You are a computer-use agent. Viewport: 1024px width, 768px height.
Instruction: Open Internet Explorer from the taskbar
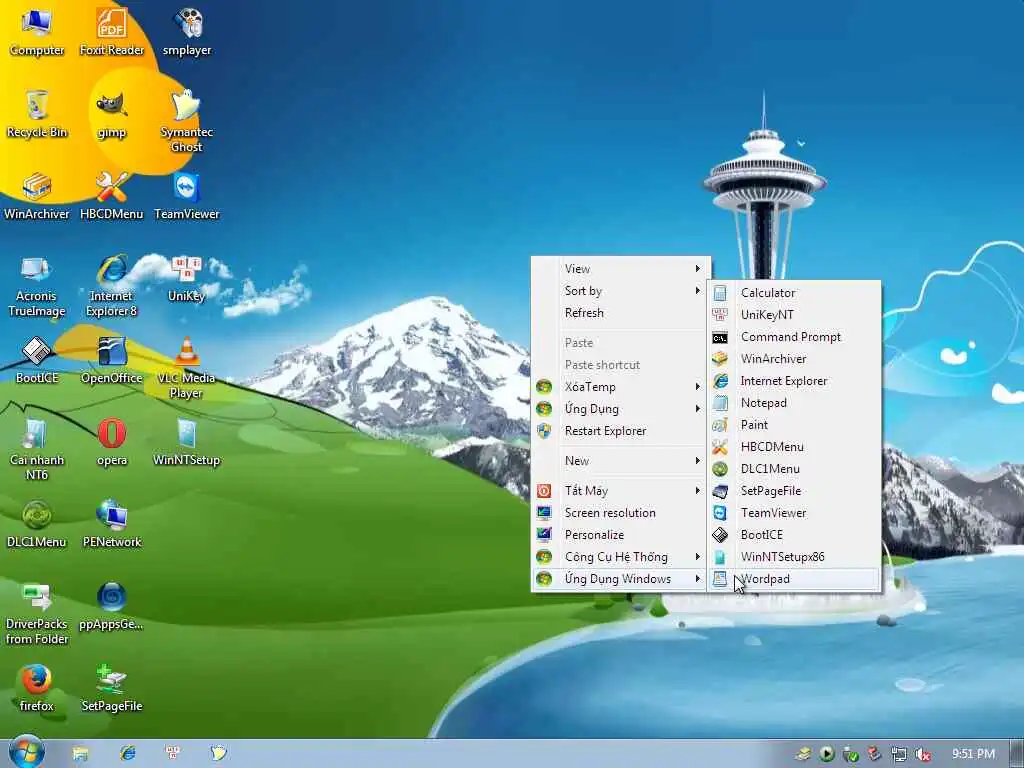pos(127,754)
